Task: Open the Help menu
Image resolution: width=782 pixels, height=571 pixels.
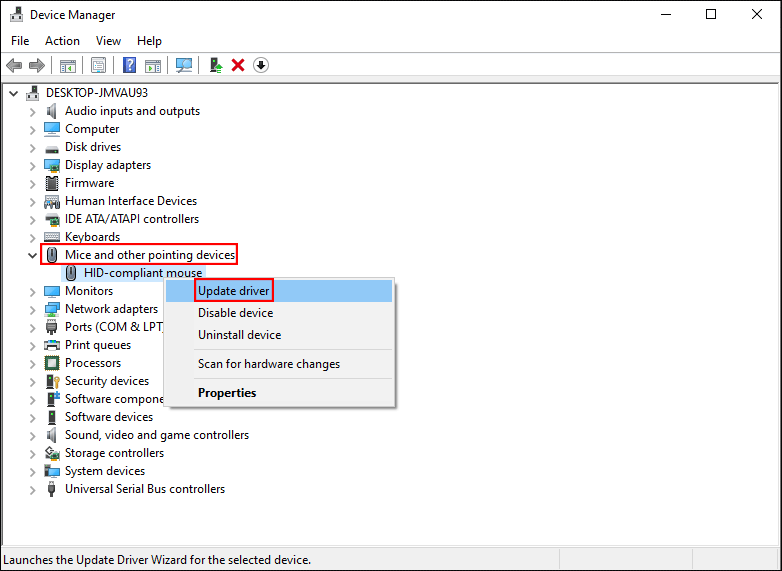Action: (149, 41)
